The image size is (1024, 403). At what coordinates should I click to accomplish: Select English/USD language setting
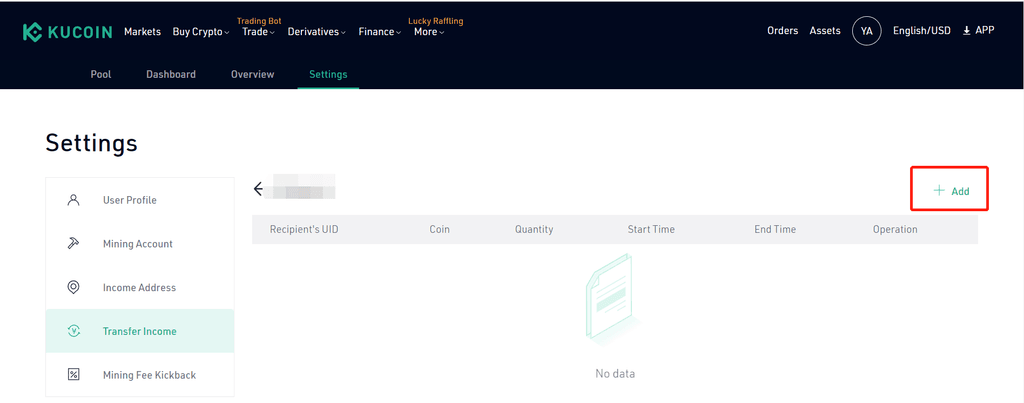(x=922, y=31)
